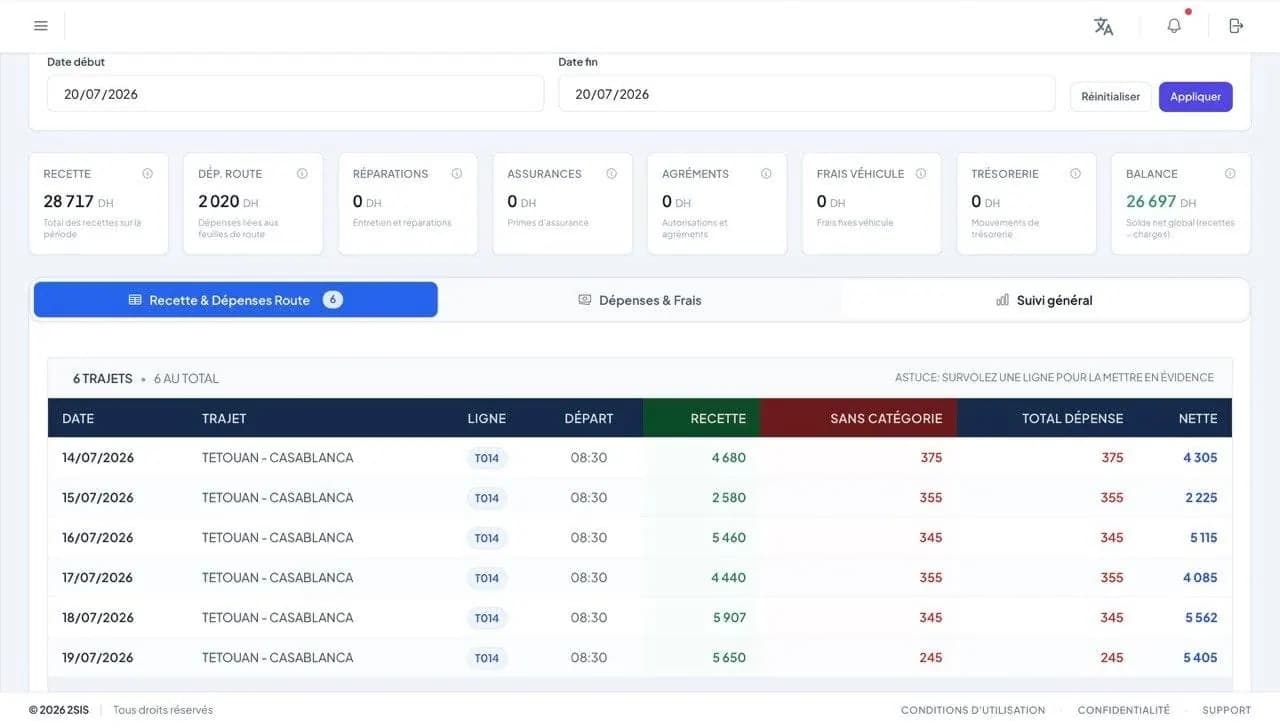Open the hamburger navigation menu
Viewport: 1280px width, 728px height.
click(x=41, y=26)
